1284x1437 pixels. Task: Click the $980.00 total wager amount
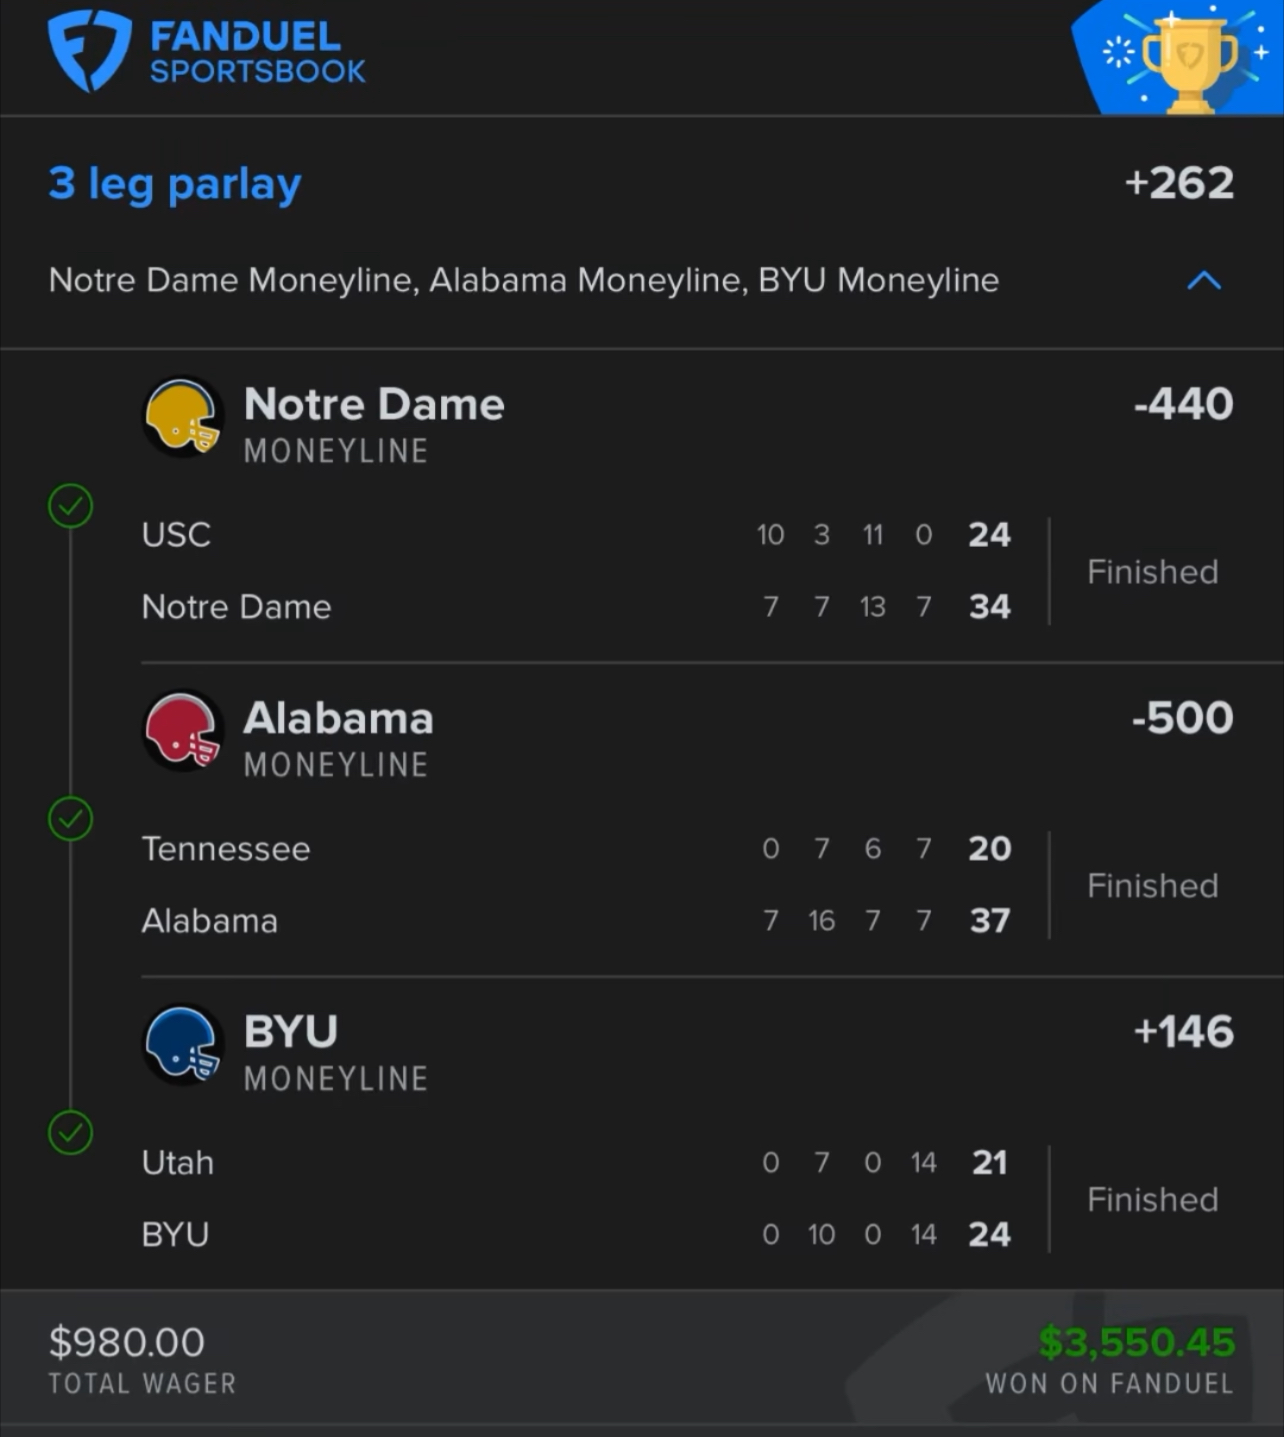click(x=127, y=1342)
